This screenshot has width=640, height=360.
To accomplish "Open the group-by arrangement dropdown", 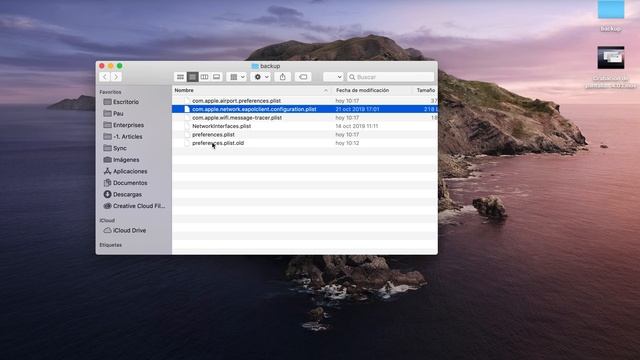I will click(x=237, y=77).
